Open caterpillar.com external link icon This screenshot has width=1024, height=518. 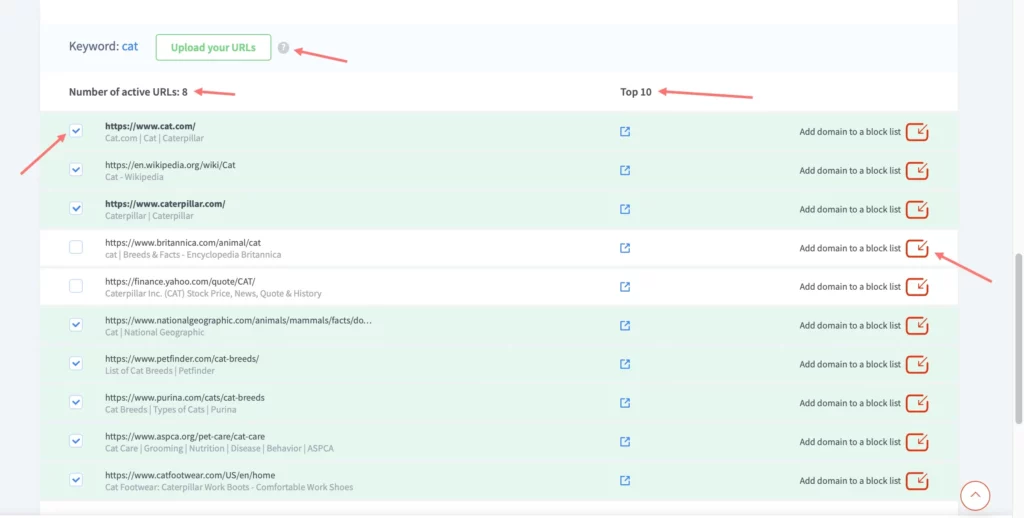(625, 209)
